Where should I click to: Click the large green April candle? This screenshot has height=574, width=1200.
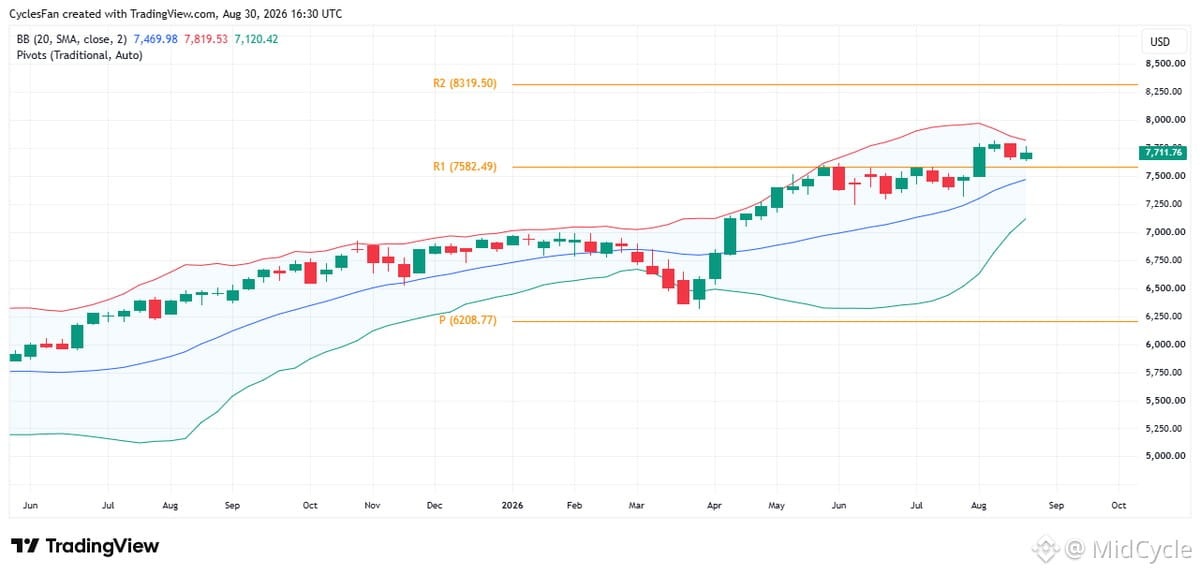click(730, 235)
